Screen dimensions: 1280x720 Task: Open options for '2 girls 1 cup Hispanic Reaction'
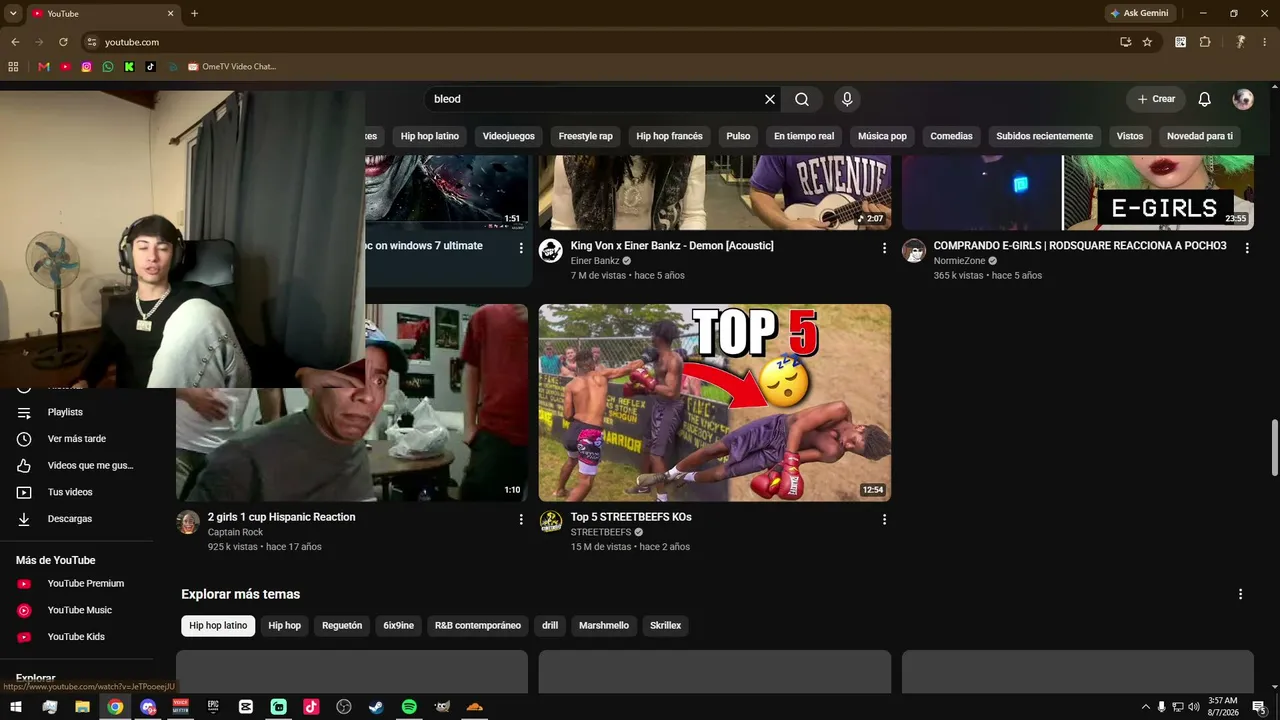(521, 519)
